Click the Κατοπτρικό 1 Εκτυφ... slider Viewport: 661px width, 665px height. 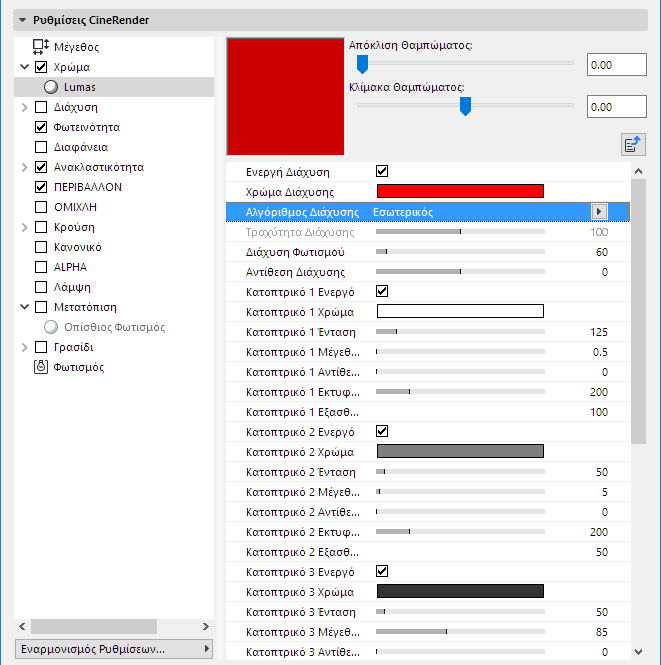[460, 391]
